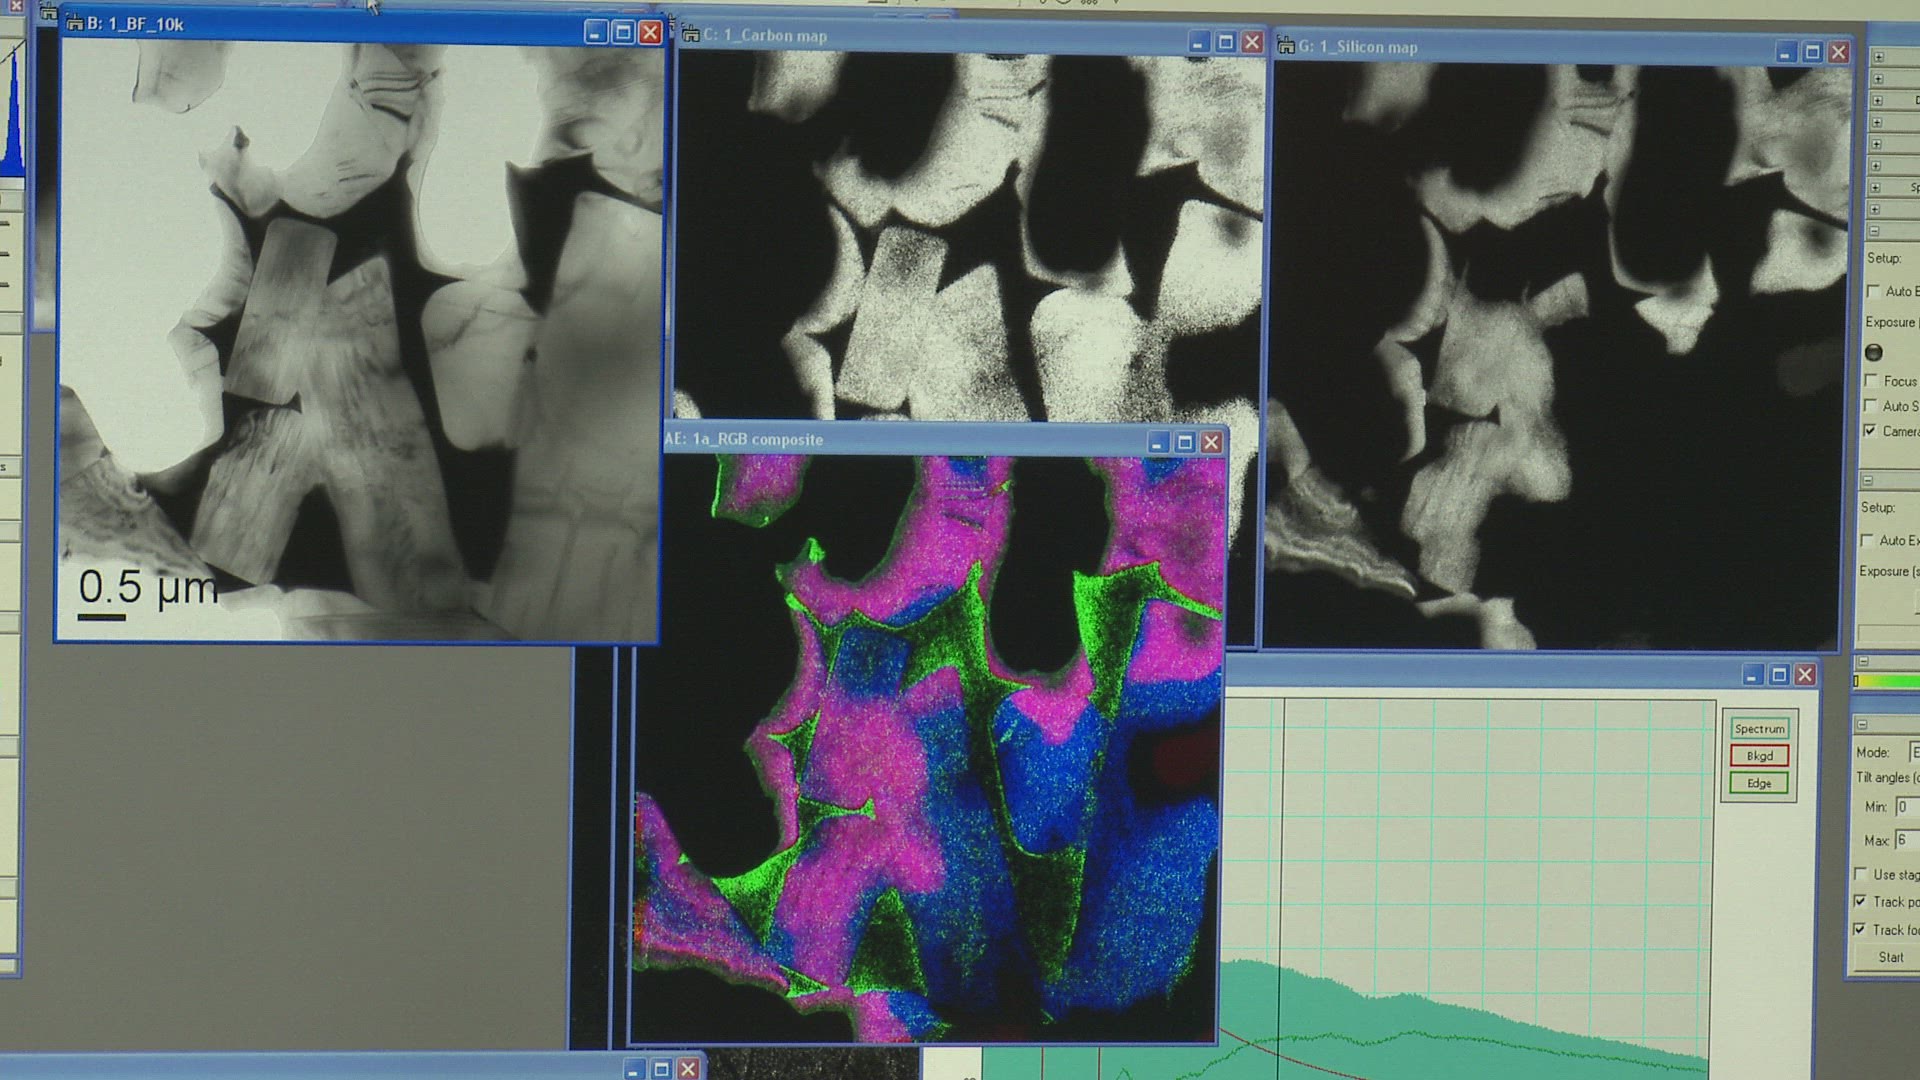Select the green Edge legend button
This screenshot has width=1920, height=1080.
1759,783
